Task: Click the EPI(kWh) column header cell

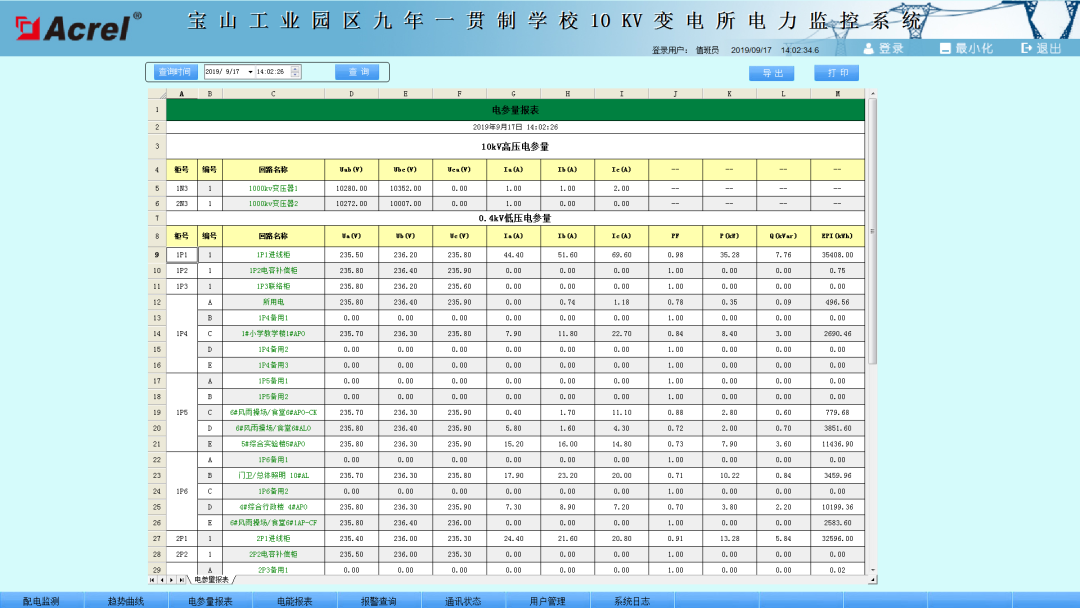Action: [838, 236]
